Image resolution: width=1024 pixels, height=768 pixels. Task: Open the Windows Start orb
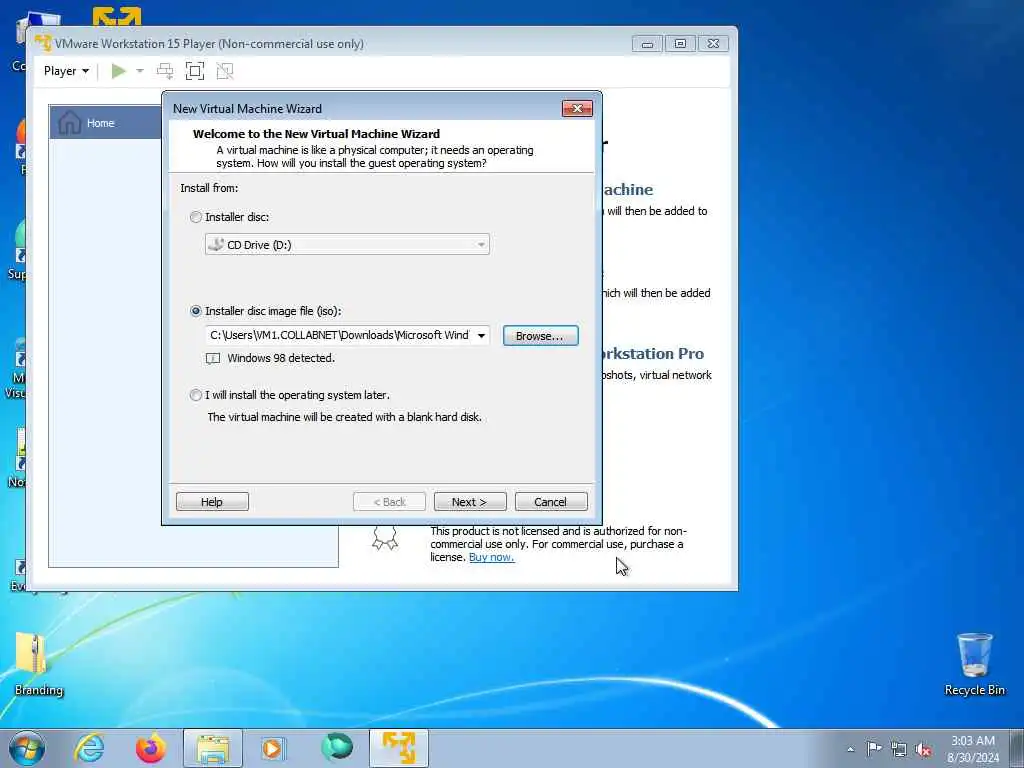[27, 748]
